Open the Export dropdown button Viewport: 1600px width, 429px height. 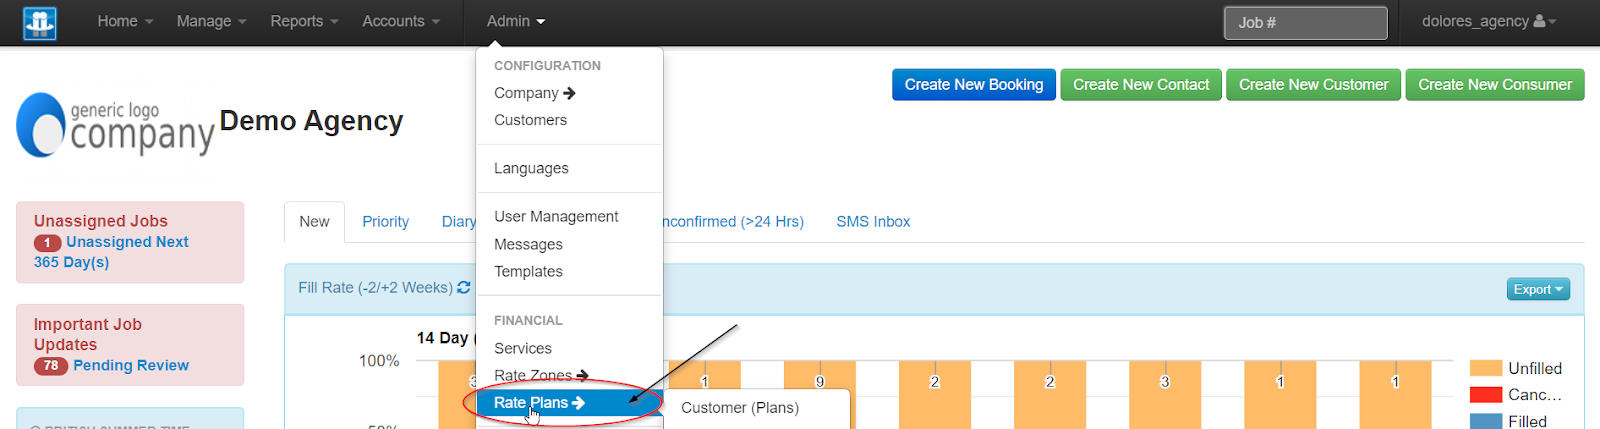click(1538, 289)
